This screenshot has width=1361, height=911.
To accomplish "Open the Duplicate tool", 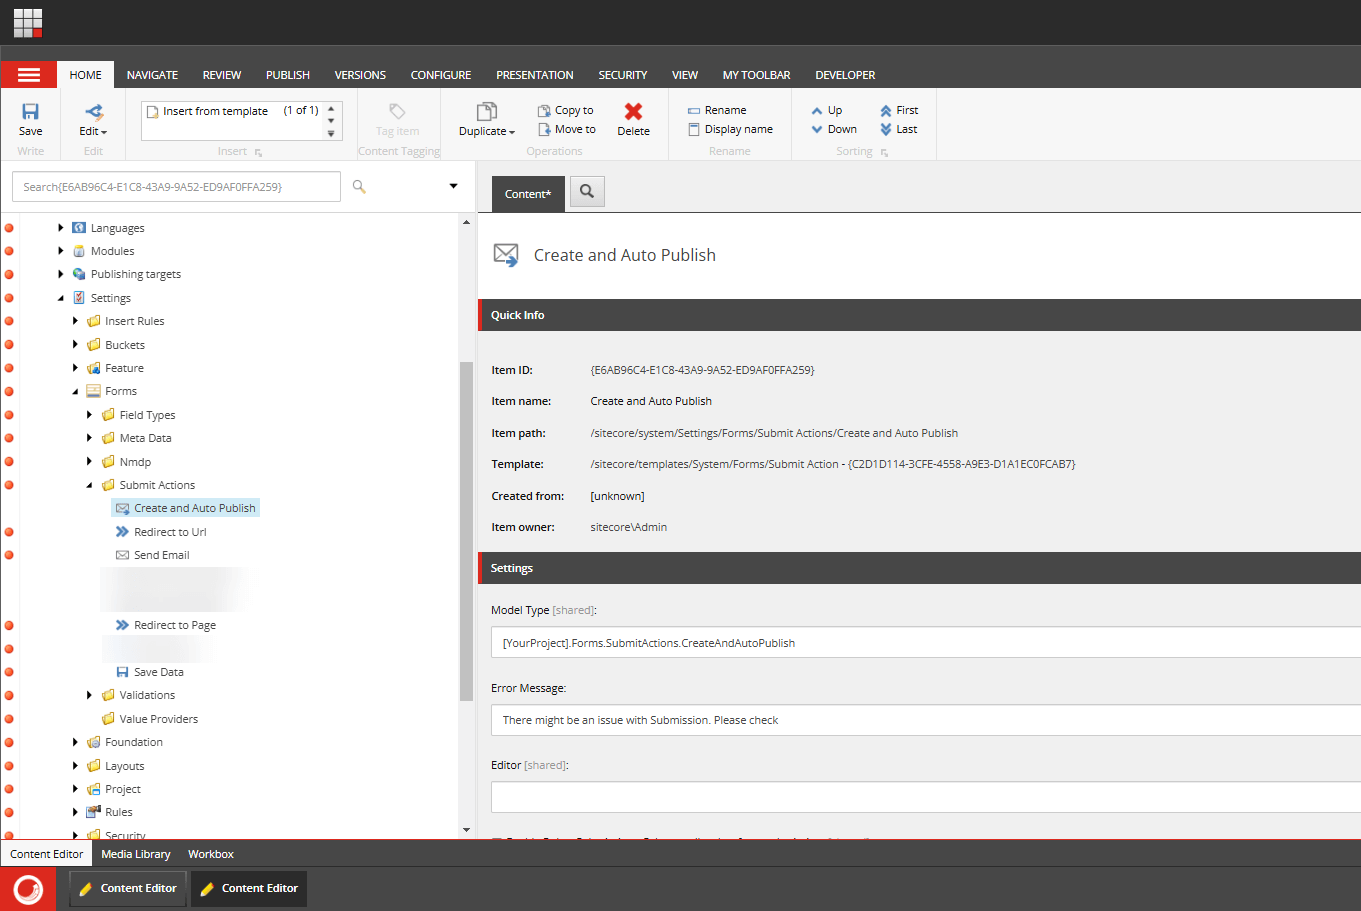I will click(487, 119).
